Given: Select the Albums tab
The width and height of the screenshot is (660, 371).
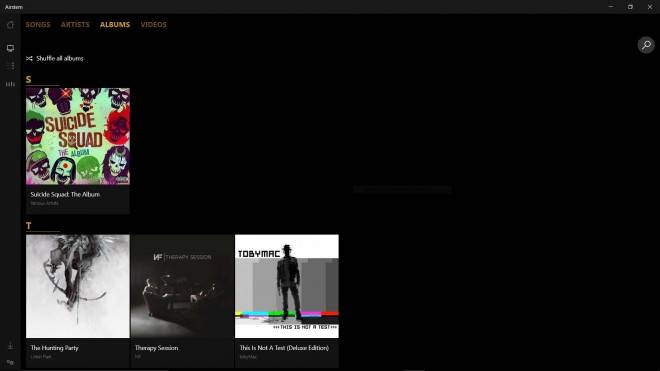Looking at the screenshot, I should [x=115, y=24].
